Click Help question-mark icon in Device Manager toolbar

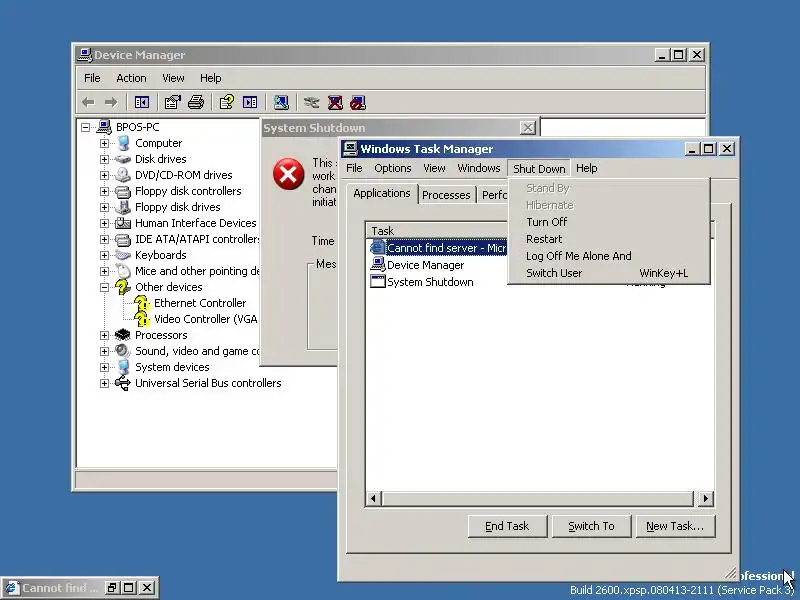pyautogui.click(x=227, y=103)
